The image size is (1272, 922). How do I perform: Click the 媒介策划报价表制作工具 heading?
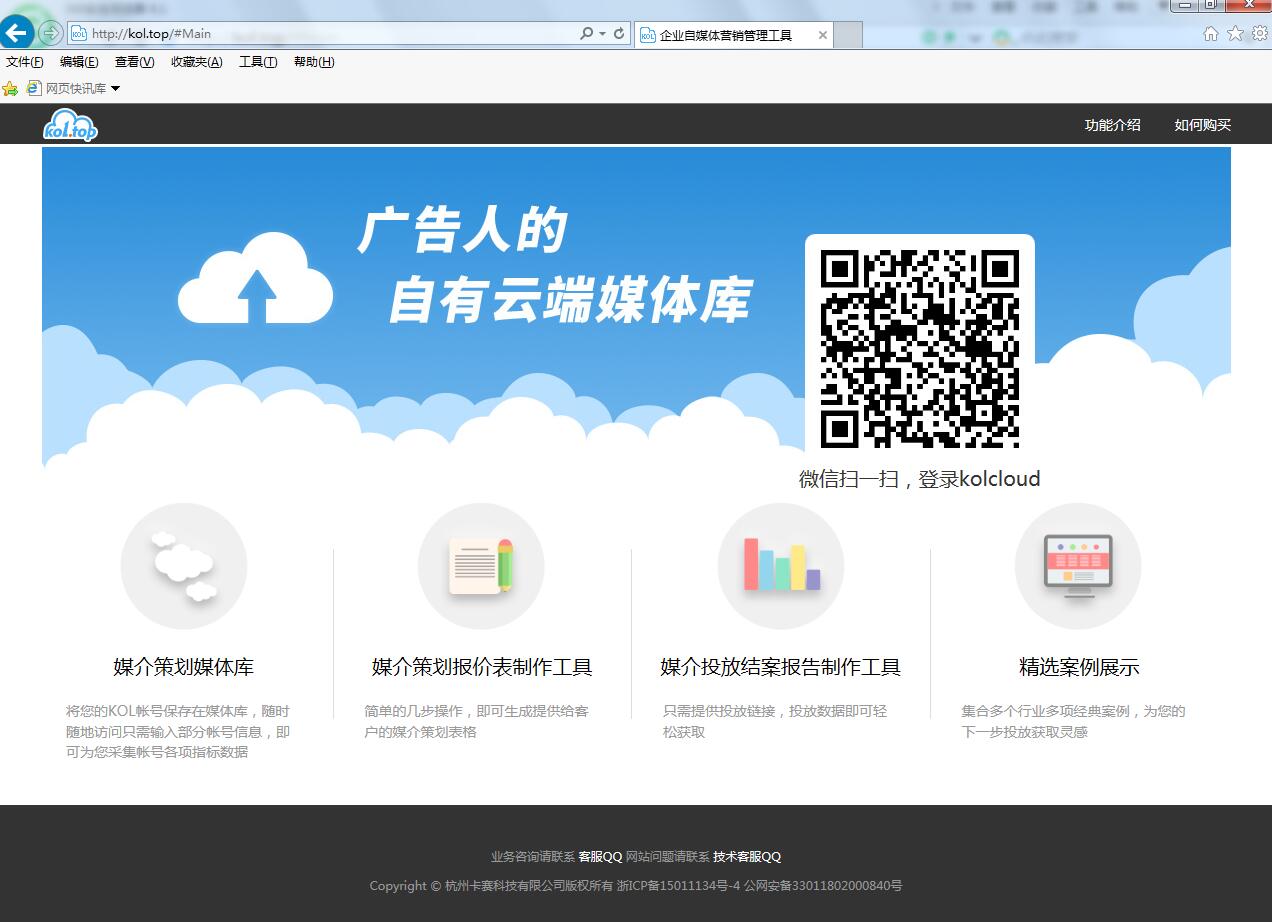(482, 667)
